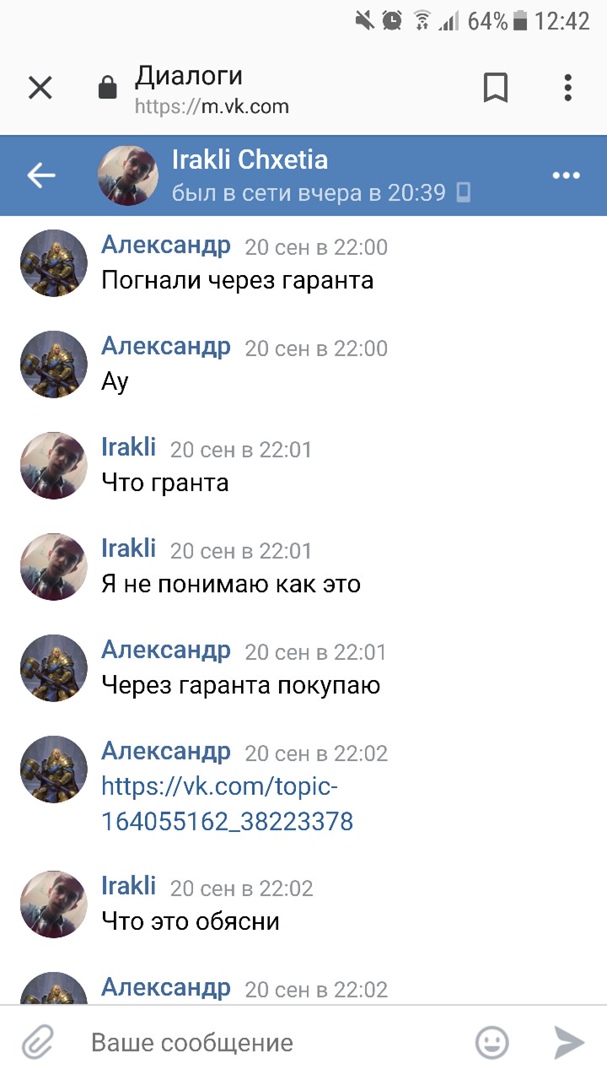Image resolution: width=607 pixels, height=1080 pixels.
Task: Select message 'Я не понимаю как это'
Action: click(x=231, y=585)
